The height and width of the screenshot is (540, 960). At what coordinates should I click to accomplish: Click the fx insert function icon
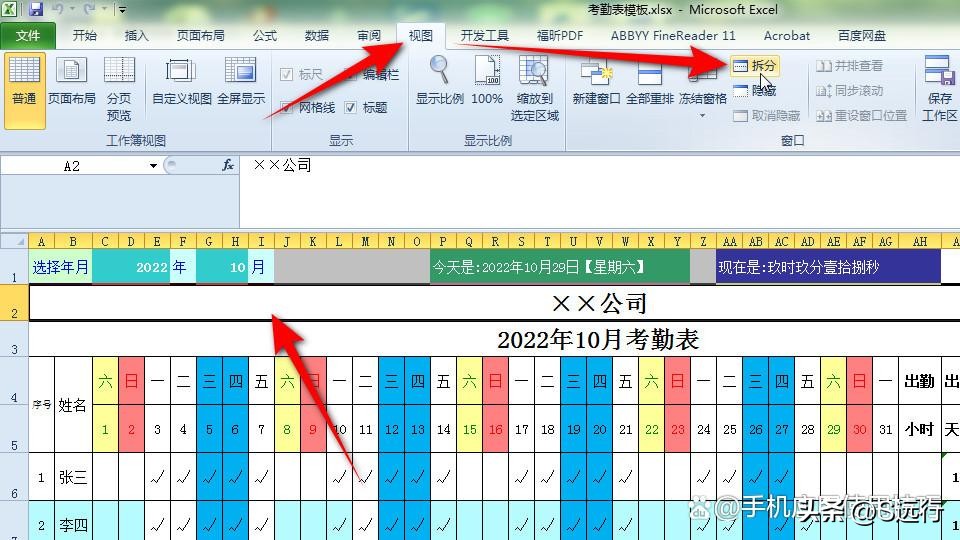point(228,165)
